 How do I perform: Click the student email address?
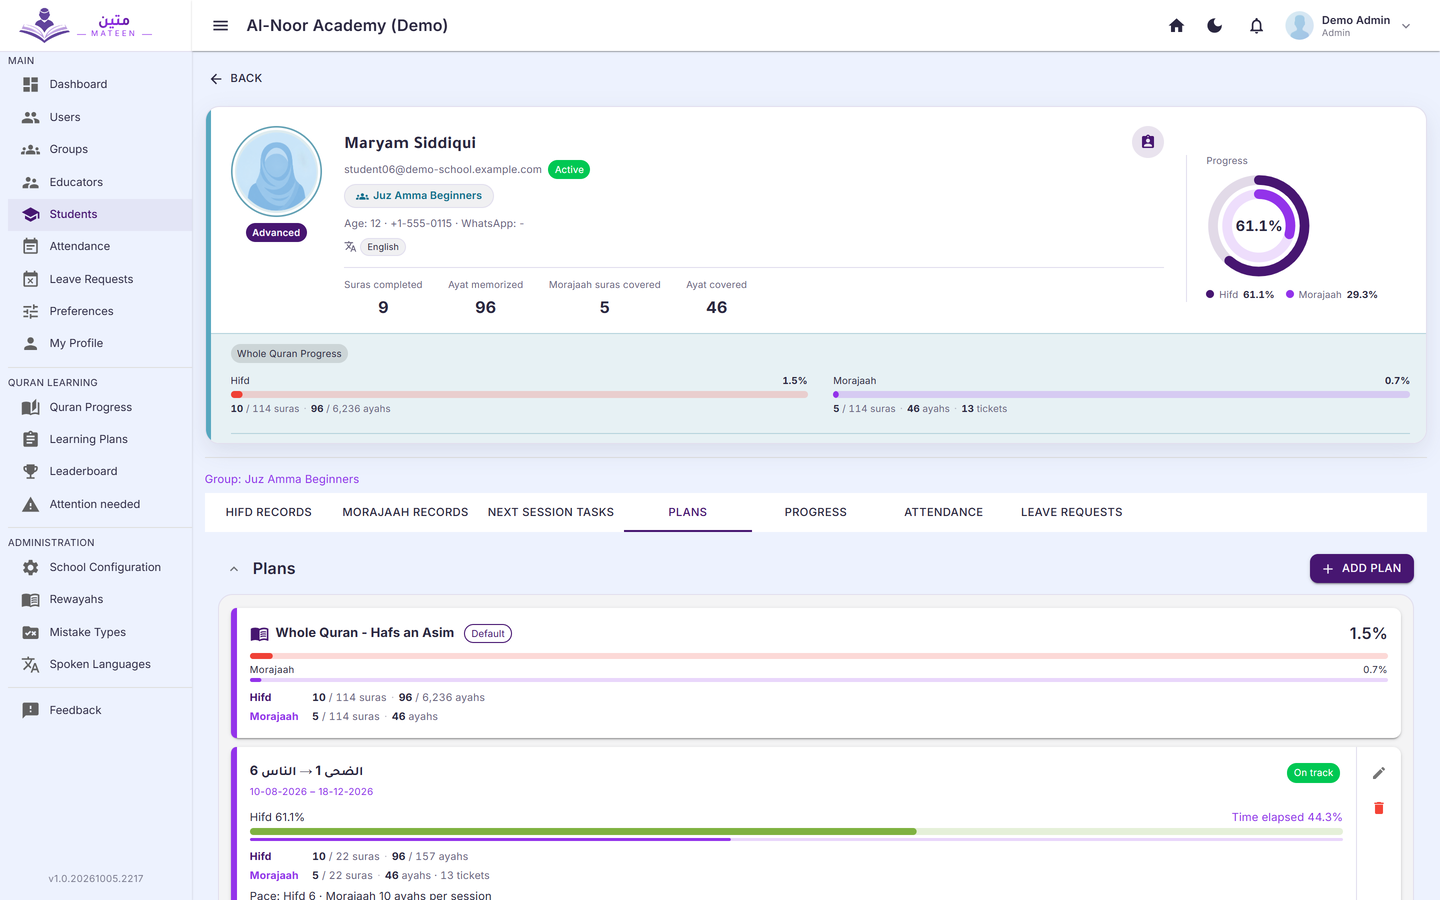point(443,170)
